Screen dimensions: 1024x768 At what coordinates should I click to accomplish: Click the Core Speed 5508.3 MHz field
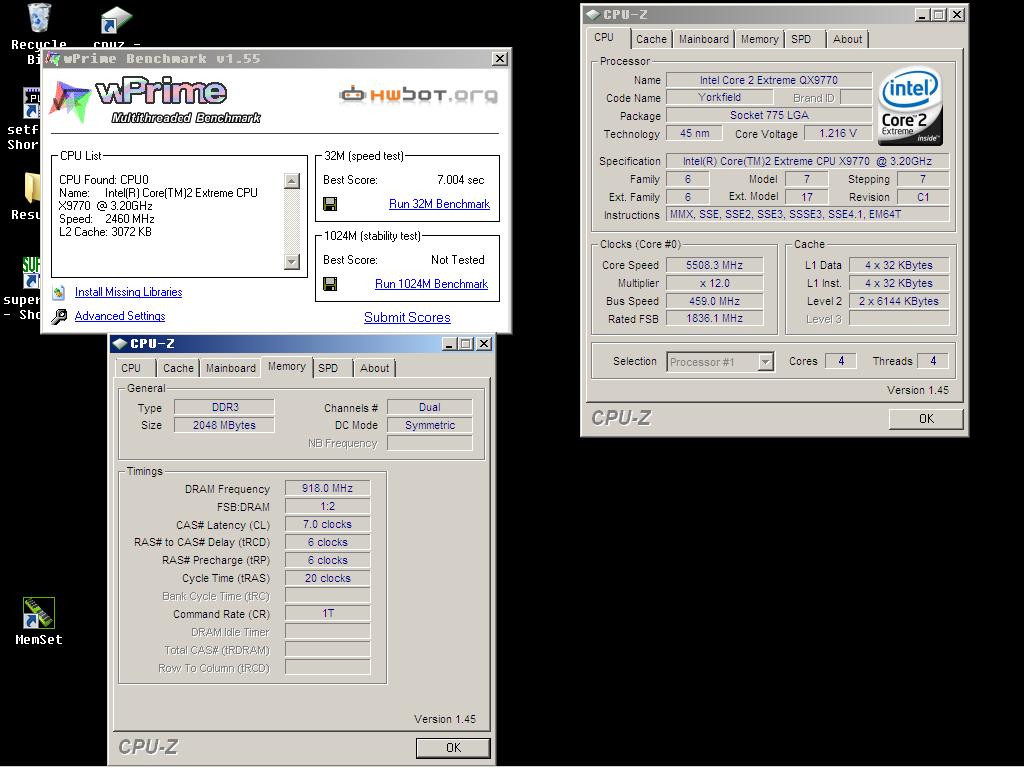click(714, 265)
